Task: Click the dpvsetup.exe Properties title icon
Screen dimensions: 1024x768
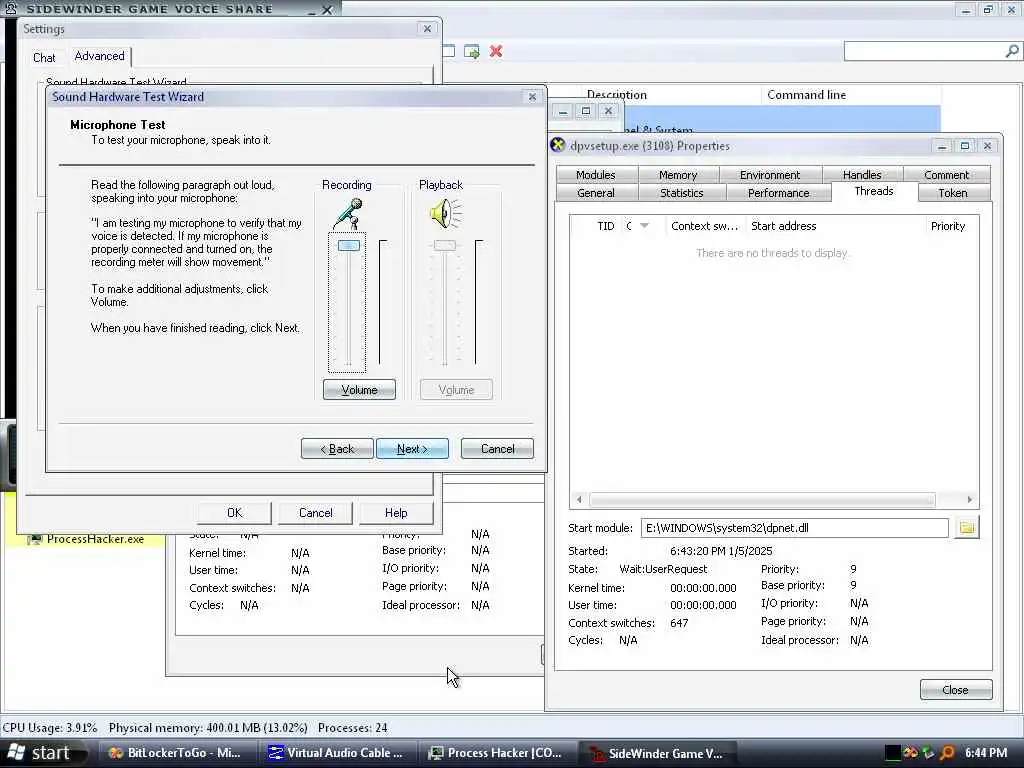Action: tap(558, 145)
